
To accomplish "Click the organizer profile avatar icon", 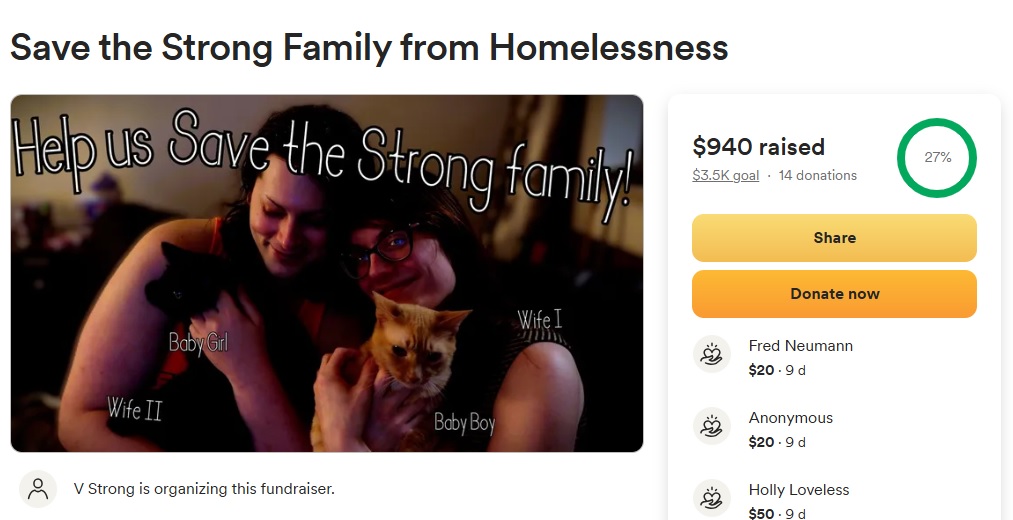I will (38, 489).
